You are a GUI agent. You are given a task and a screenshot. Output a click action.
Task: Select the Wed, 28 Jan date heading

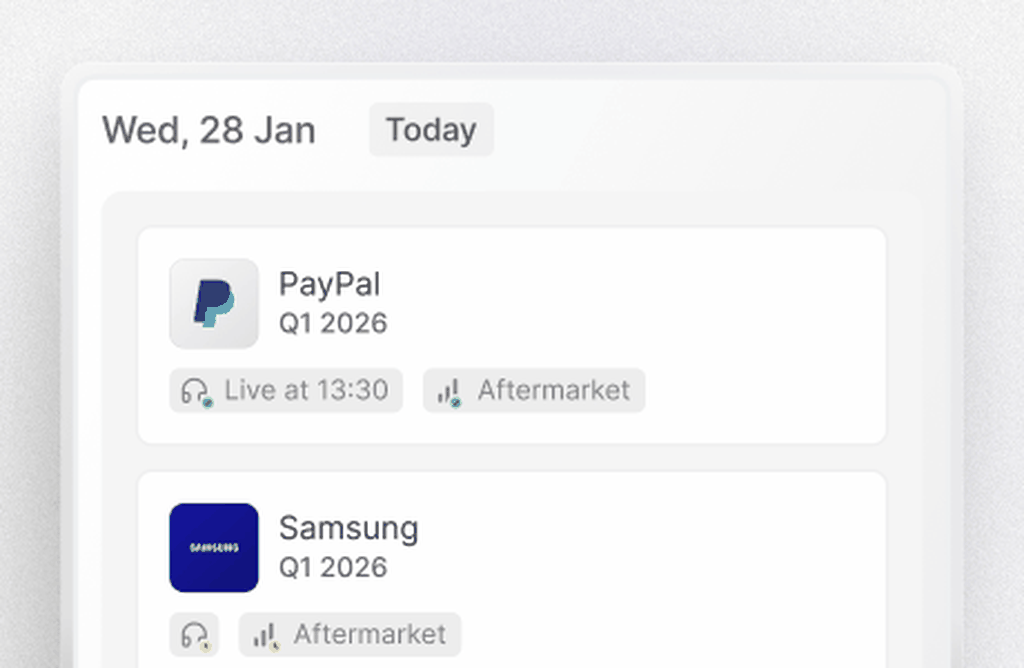[x=209, y=130]
